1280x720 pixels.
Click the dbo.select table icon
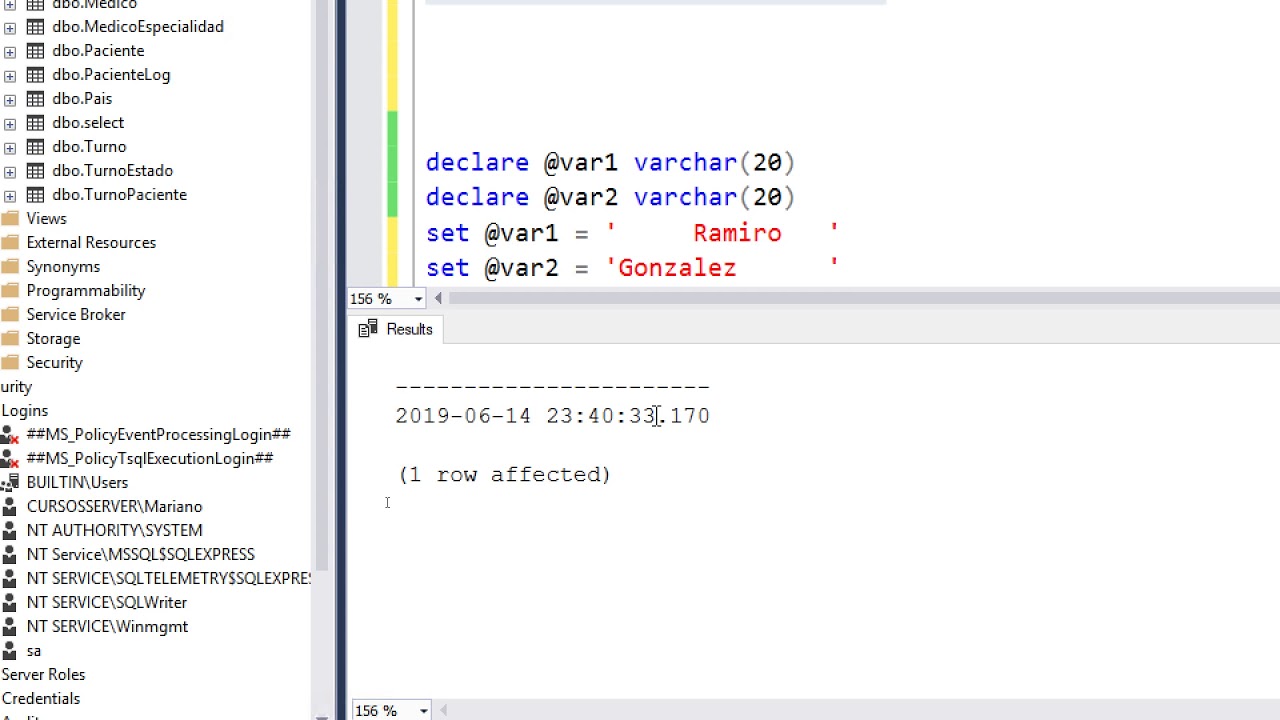pos(35,123)
